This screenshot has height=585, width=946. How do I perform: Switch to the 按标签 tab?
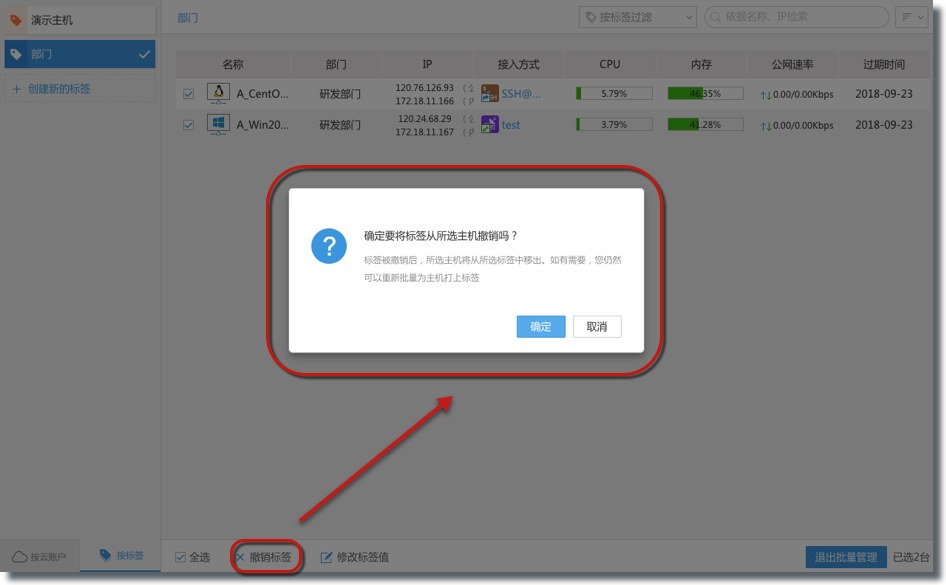click(121, 556)
